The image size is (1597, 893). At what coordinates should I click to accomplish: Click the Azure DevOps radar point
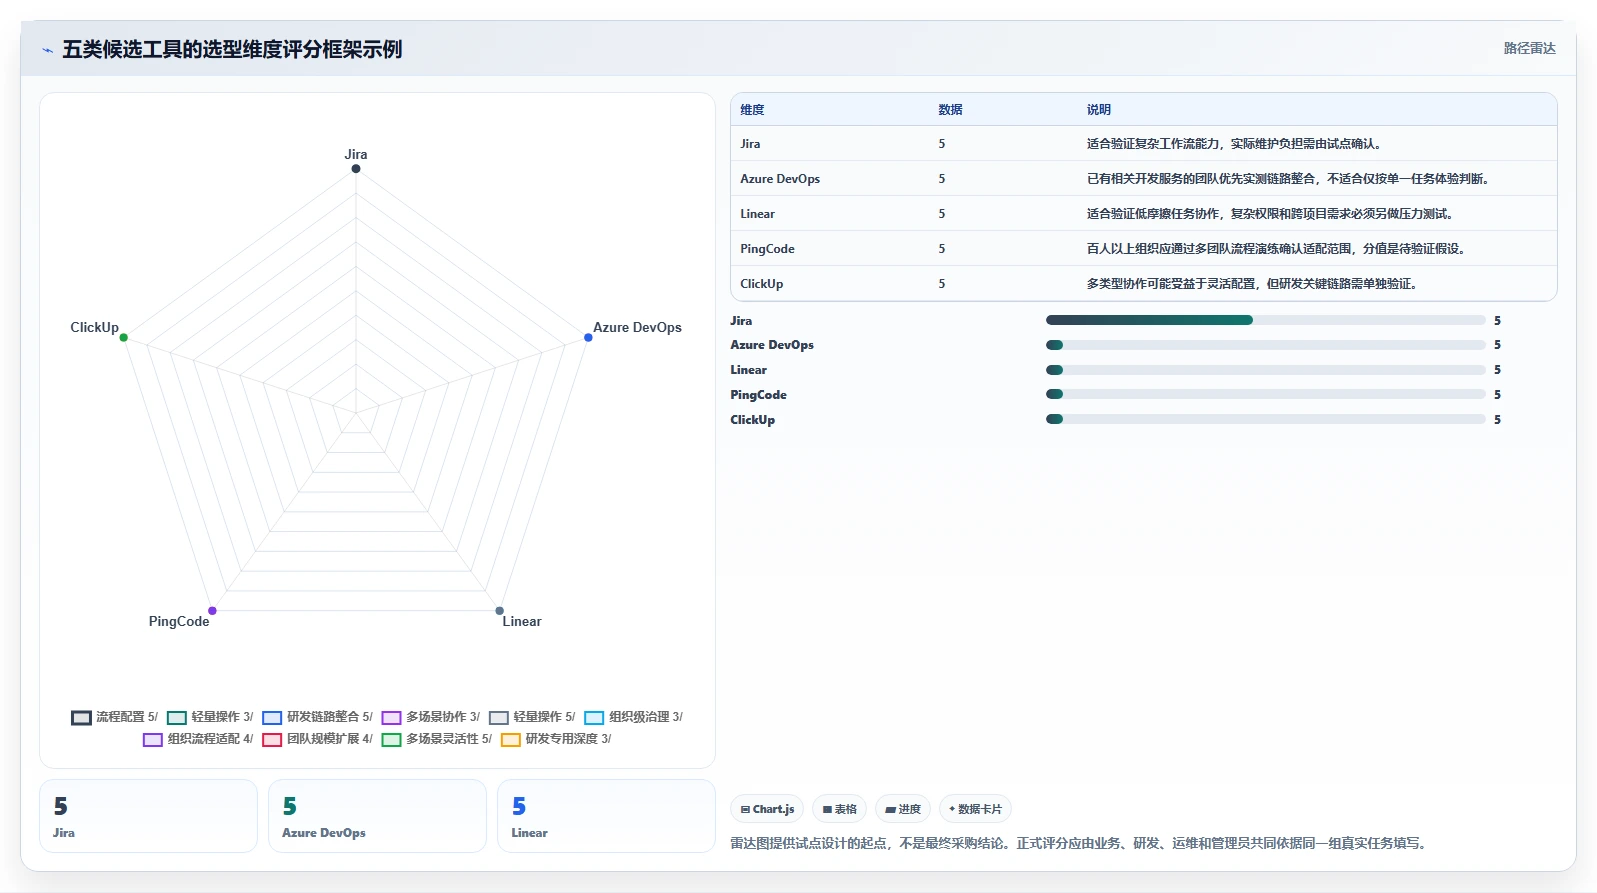pos(588,337)
